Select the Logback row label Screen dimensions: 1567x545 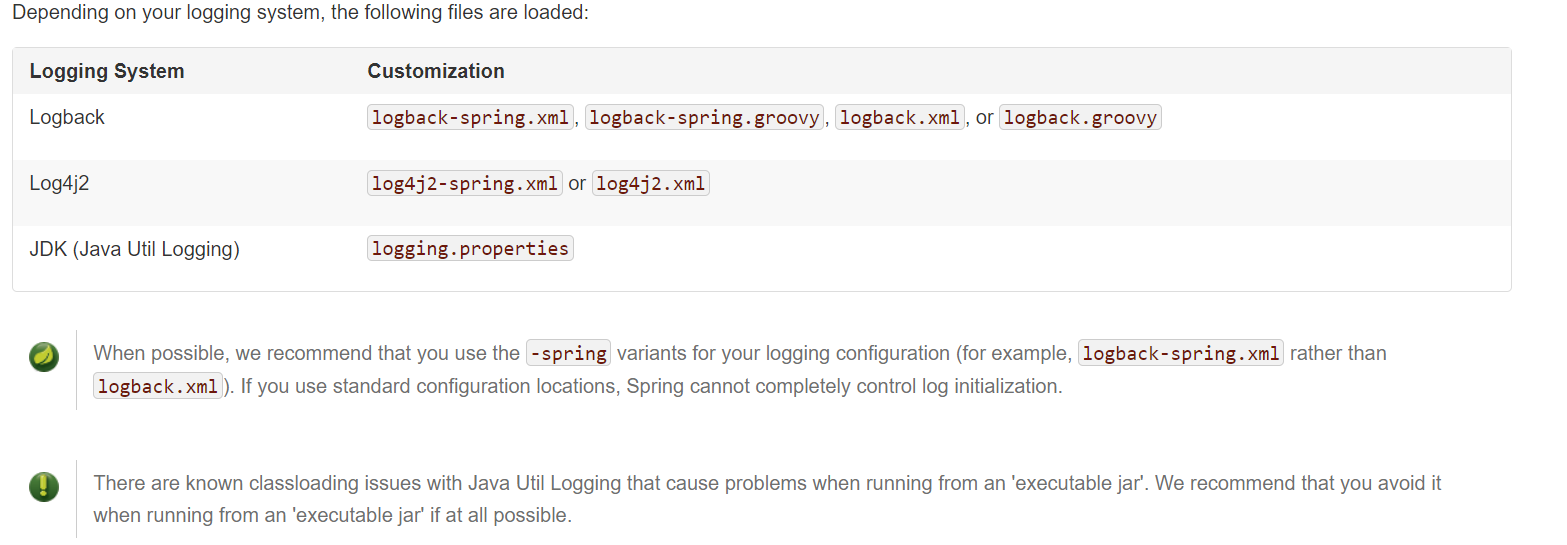point(67,117)
